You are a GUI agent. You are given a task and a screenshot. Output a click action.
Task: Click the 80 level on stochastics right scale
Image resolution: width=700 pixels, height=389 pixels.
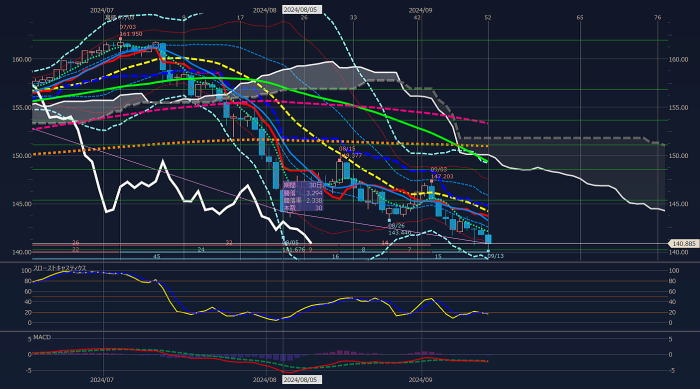tap(673, 281)
